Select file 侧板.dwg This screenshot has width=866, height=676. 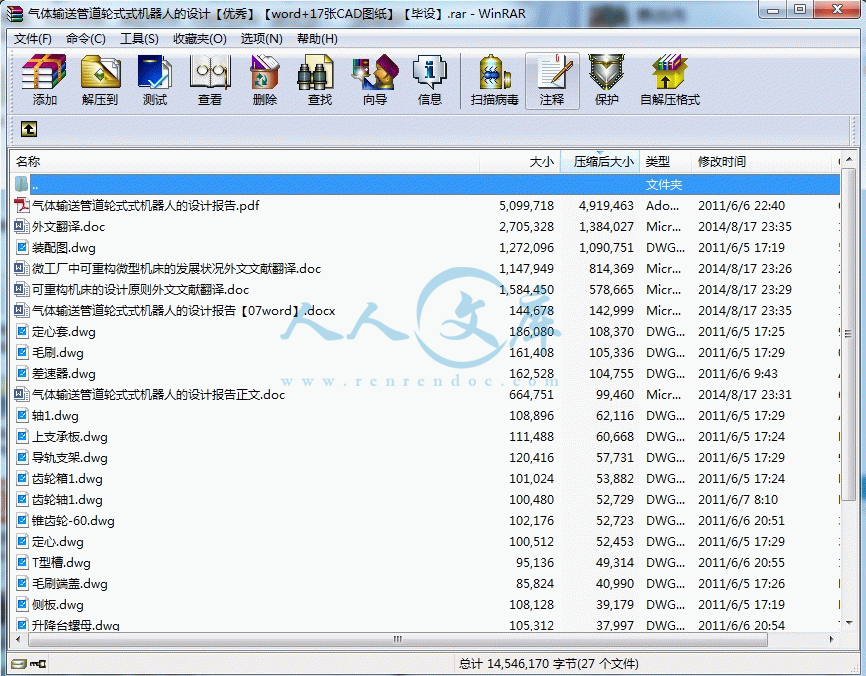coord(57,604)
